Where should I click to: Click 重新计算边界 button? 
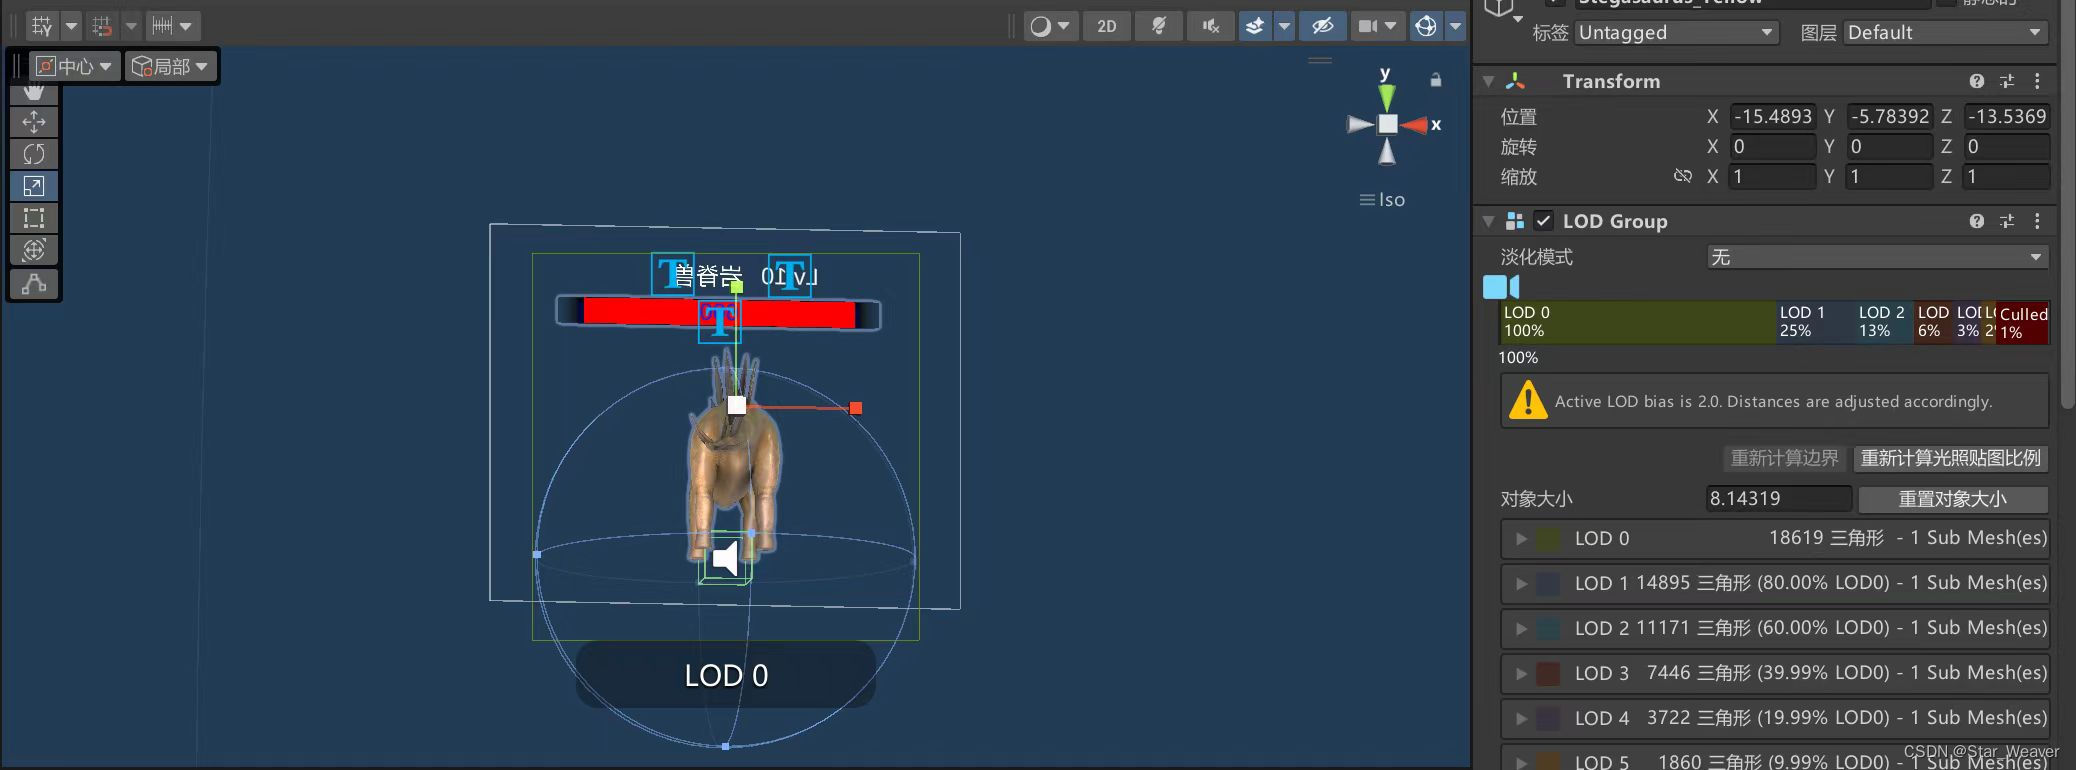coord(1785,458)
